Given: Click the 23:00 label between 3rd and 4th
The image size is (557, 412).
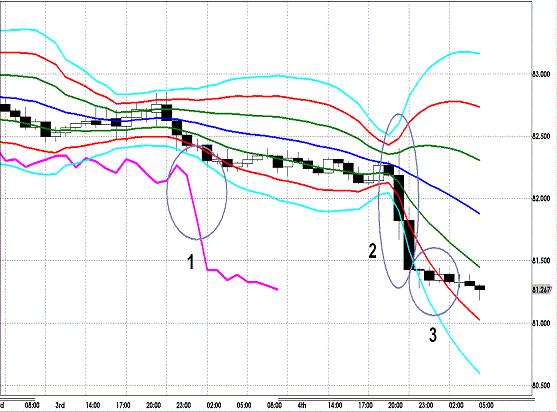Looking at the screenshot, I should pyautogui.click(x=184, y=405).
